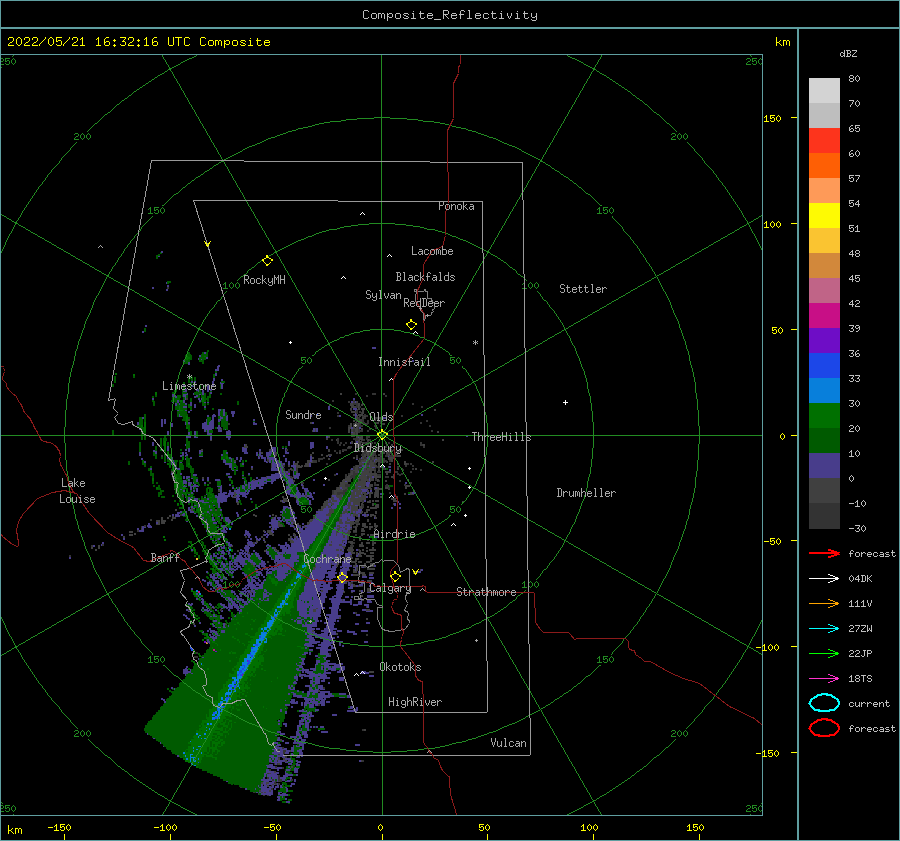The width and height of the screenshot is (900, 841).
Task: Click the Strathmore label
Action: (486, 592)
